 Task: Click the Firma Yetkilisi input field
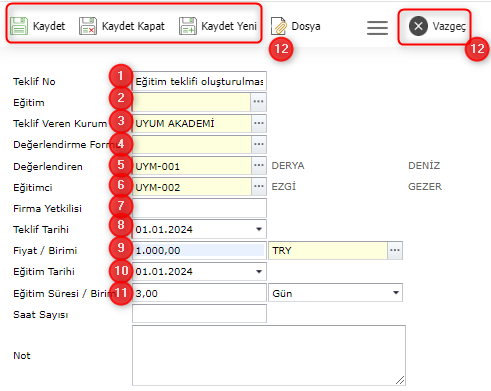coord(199,208)
